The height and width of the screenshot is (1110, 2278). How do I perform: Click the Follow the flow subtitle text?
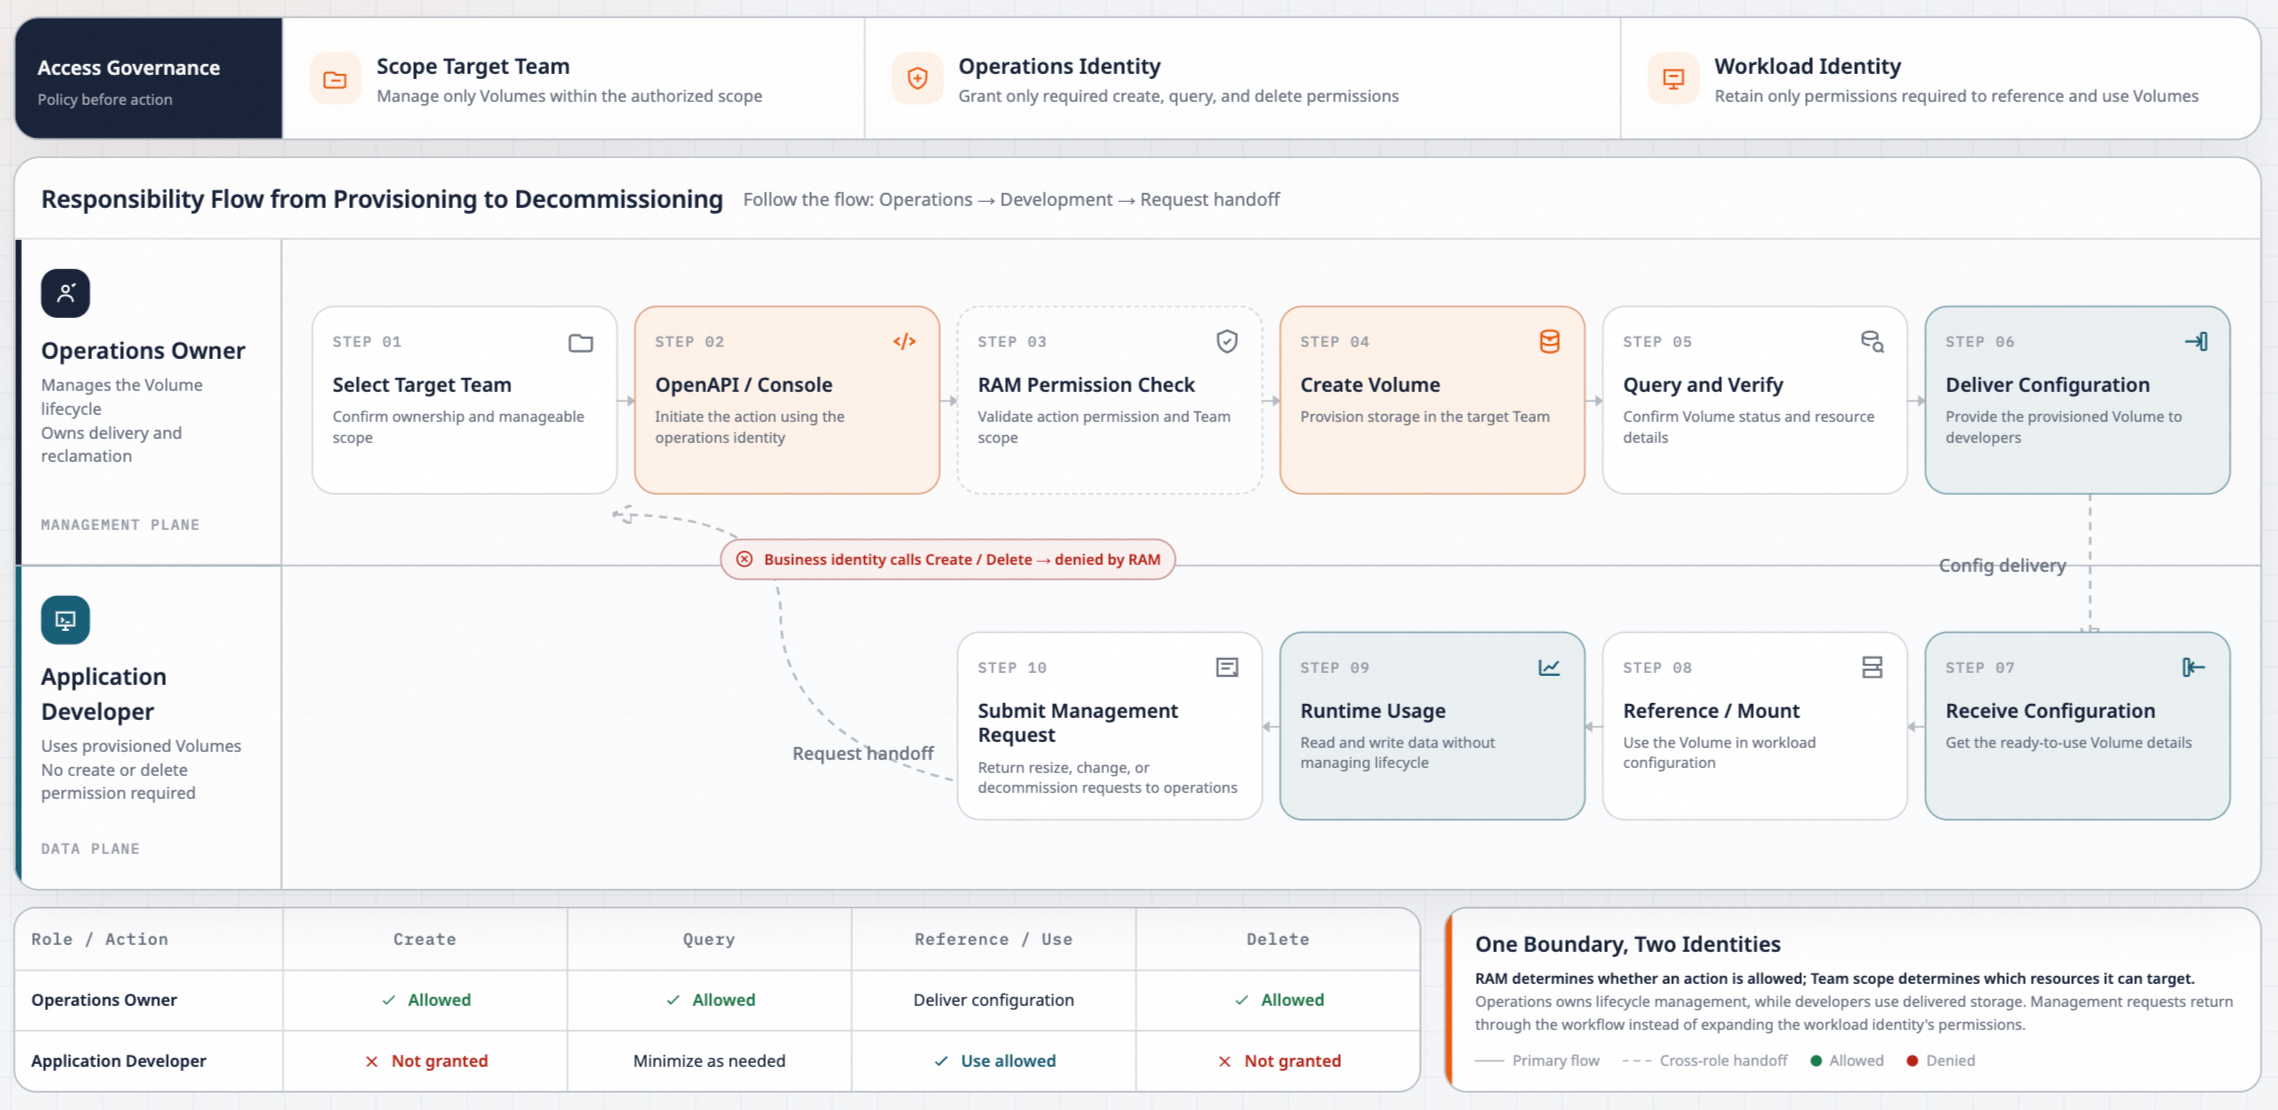1011,199
